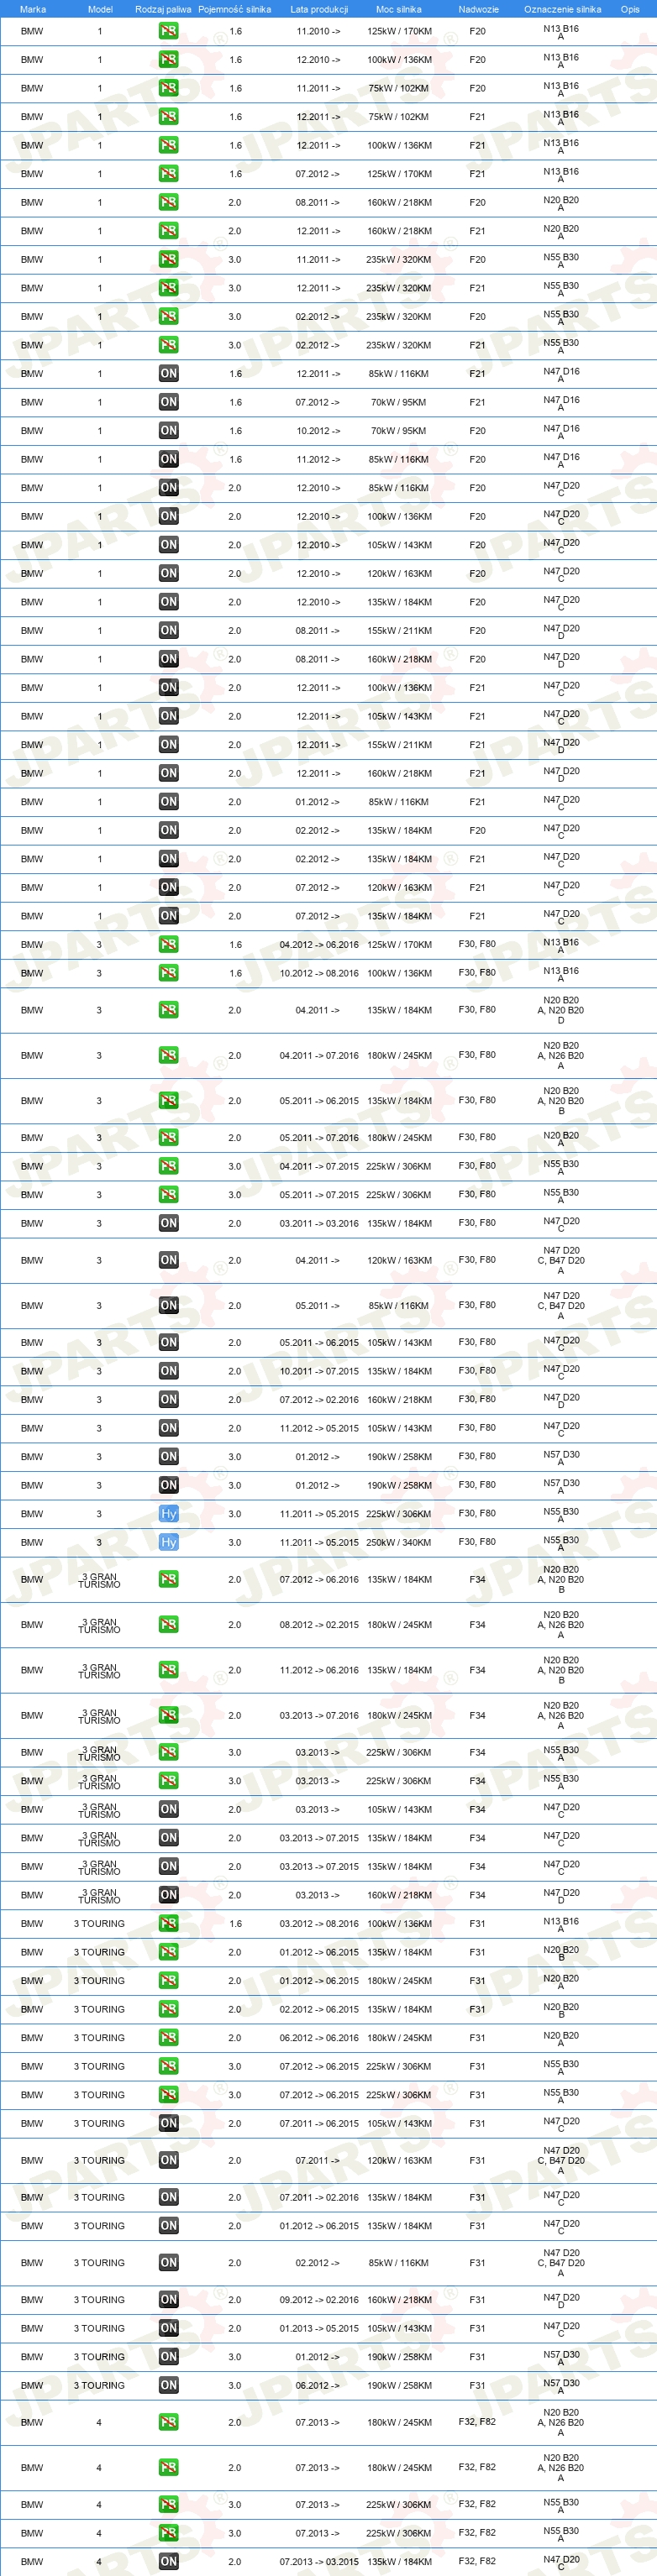Click the production date '11.2012 ->'
The image size is (657, 2576).
tap(318, 460)
